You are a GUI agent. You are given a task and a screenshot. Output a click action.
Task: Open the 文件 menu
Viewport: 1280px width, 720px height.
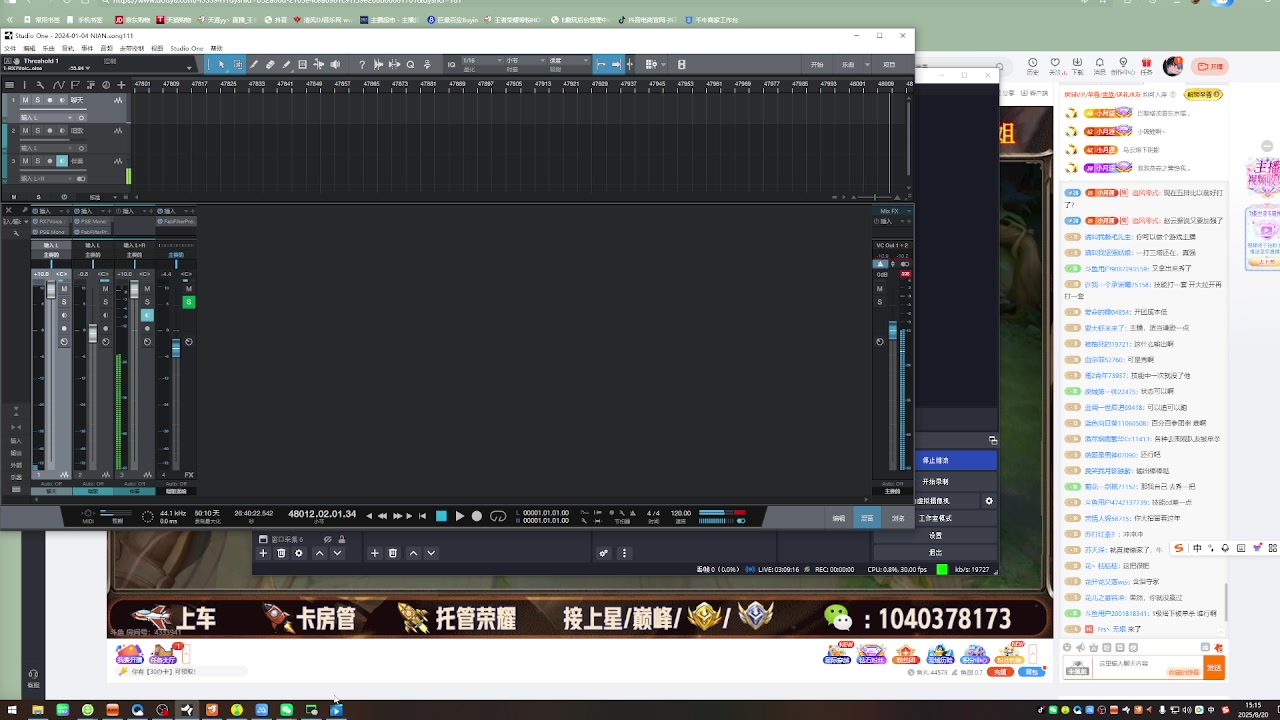coord(10,48)
